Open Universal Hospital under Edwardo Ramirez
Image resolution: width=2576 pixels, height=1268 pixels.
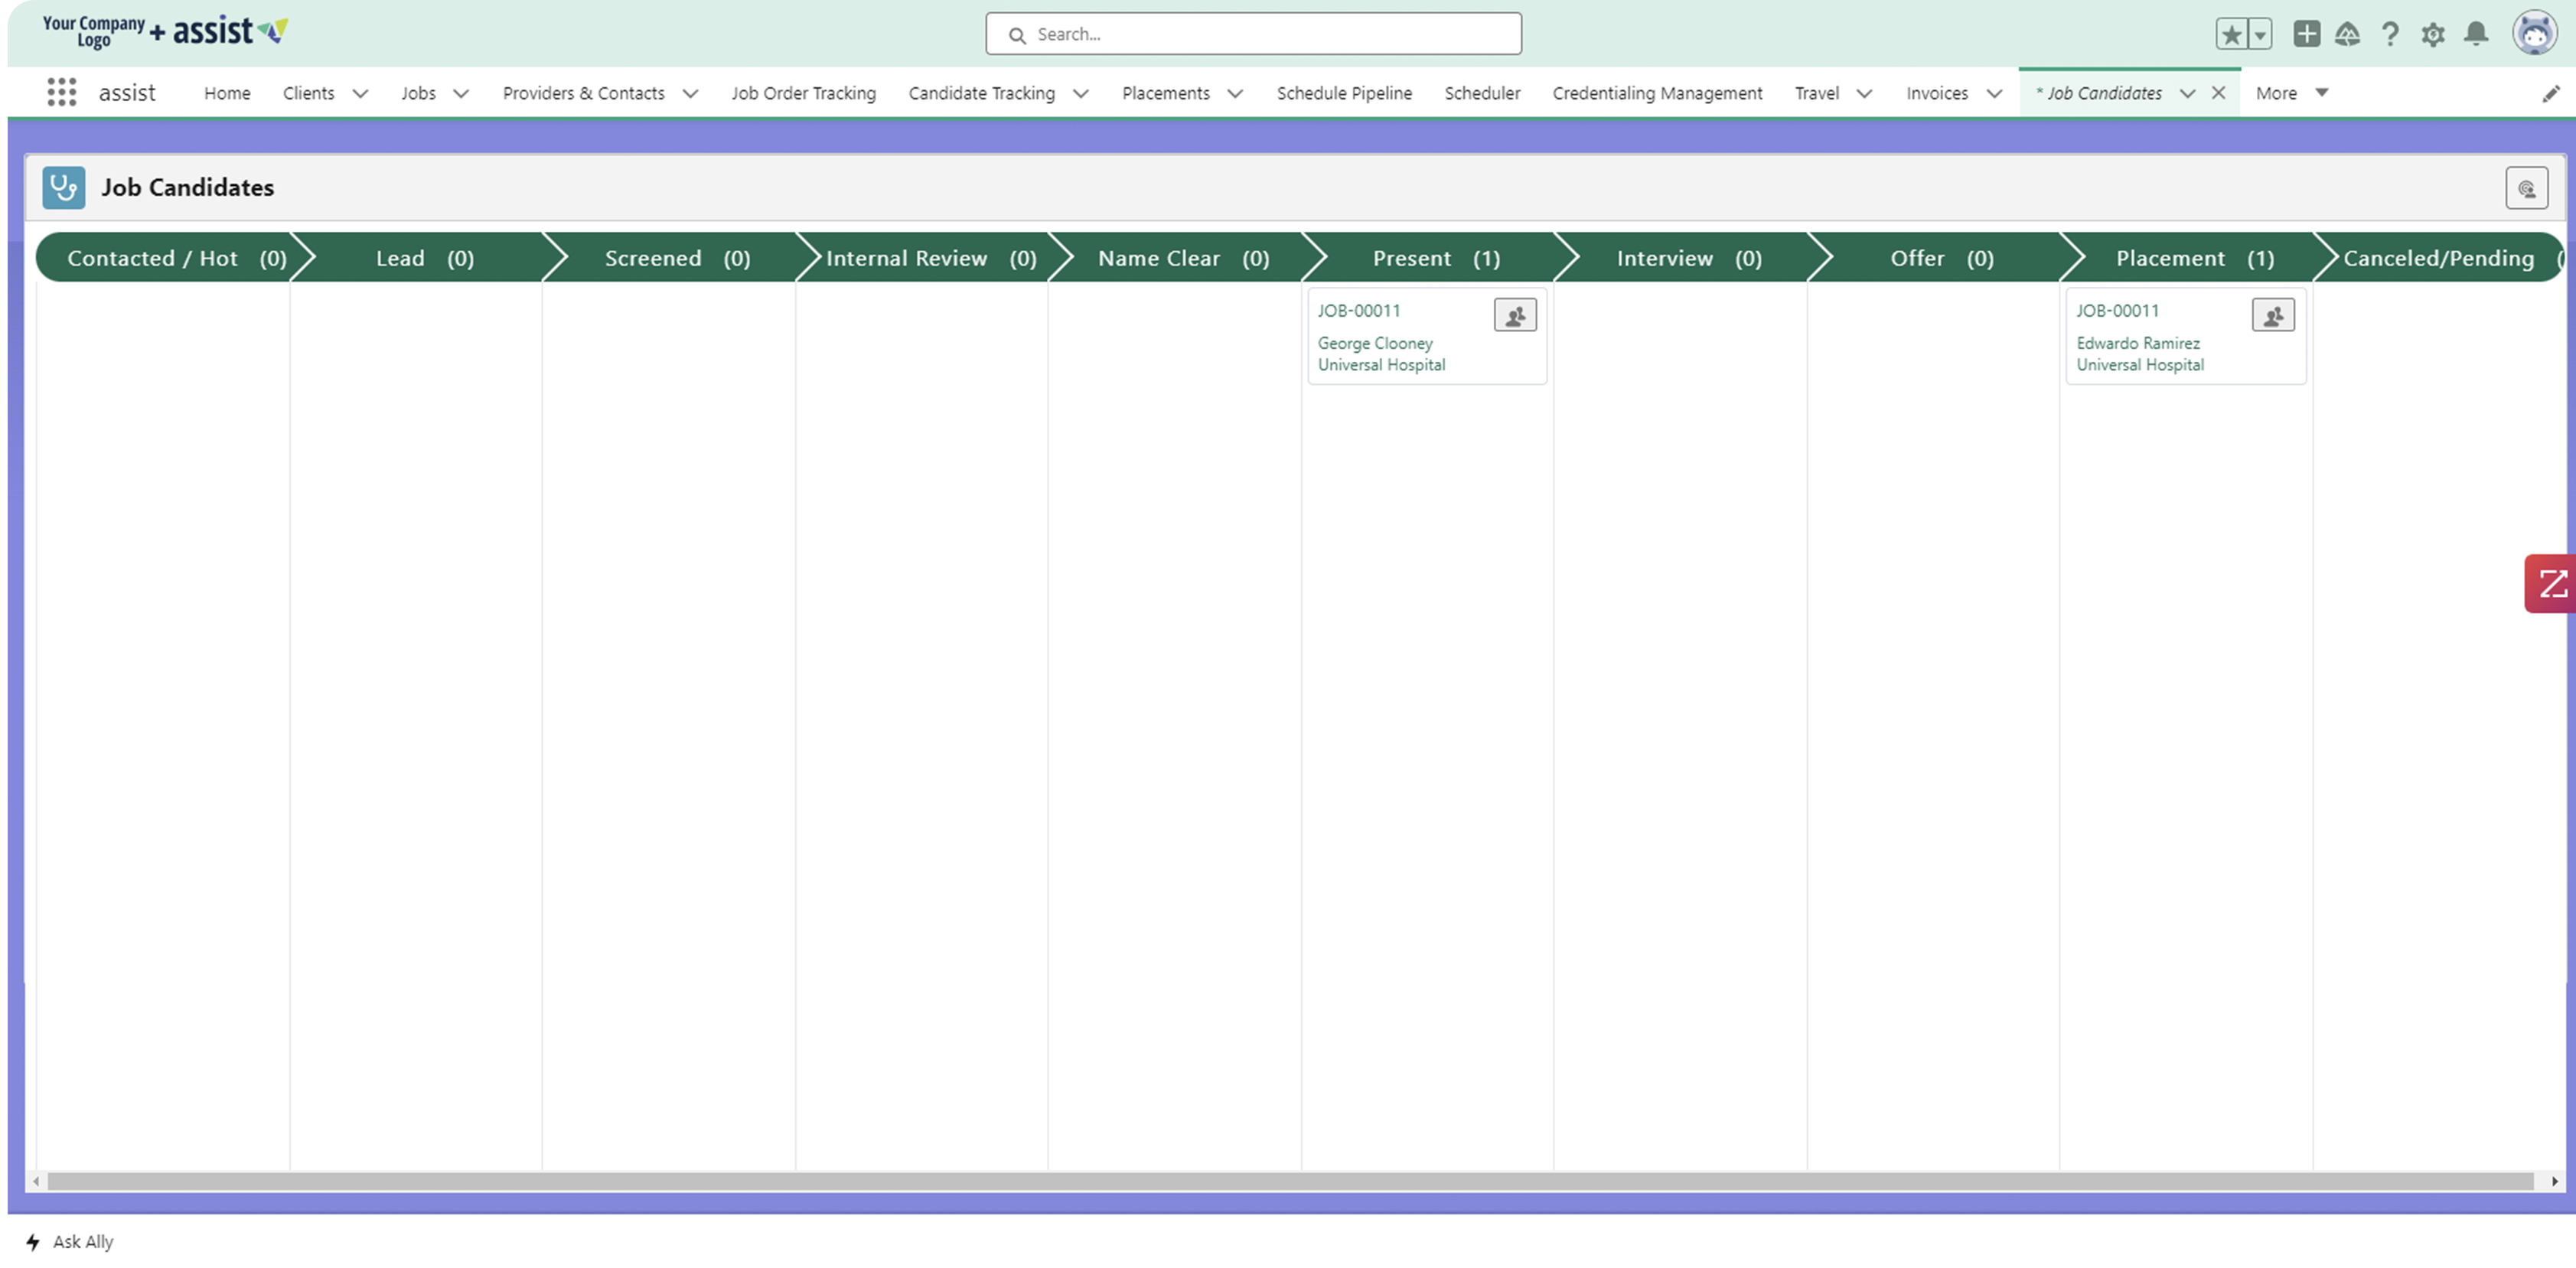point(2140,365)
